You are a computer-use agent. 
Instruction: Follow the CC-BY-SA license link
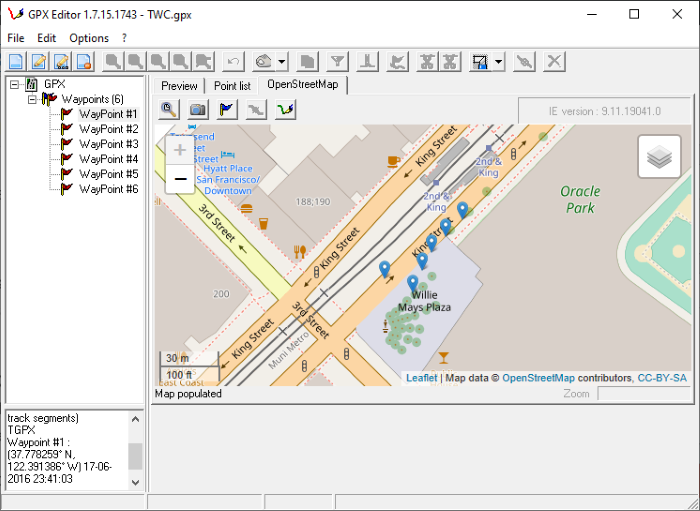click(662, 378)
